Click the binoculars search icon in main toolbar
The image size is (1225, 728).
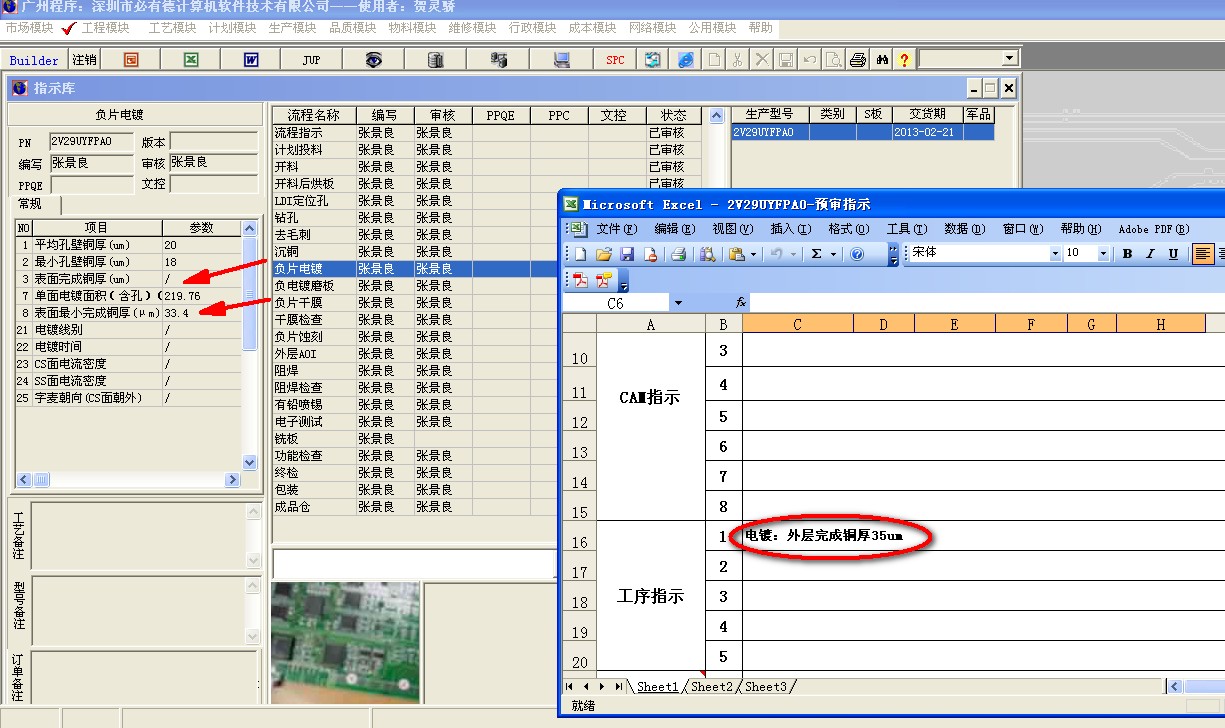883,60
